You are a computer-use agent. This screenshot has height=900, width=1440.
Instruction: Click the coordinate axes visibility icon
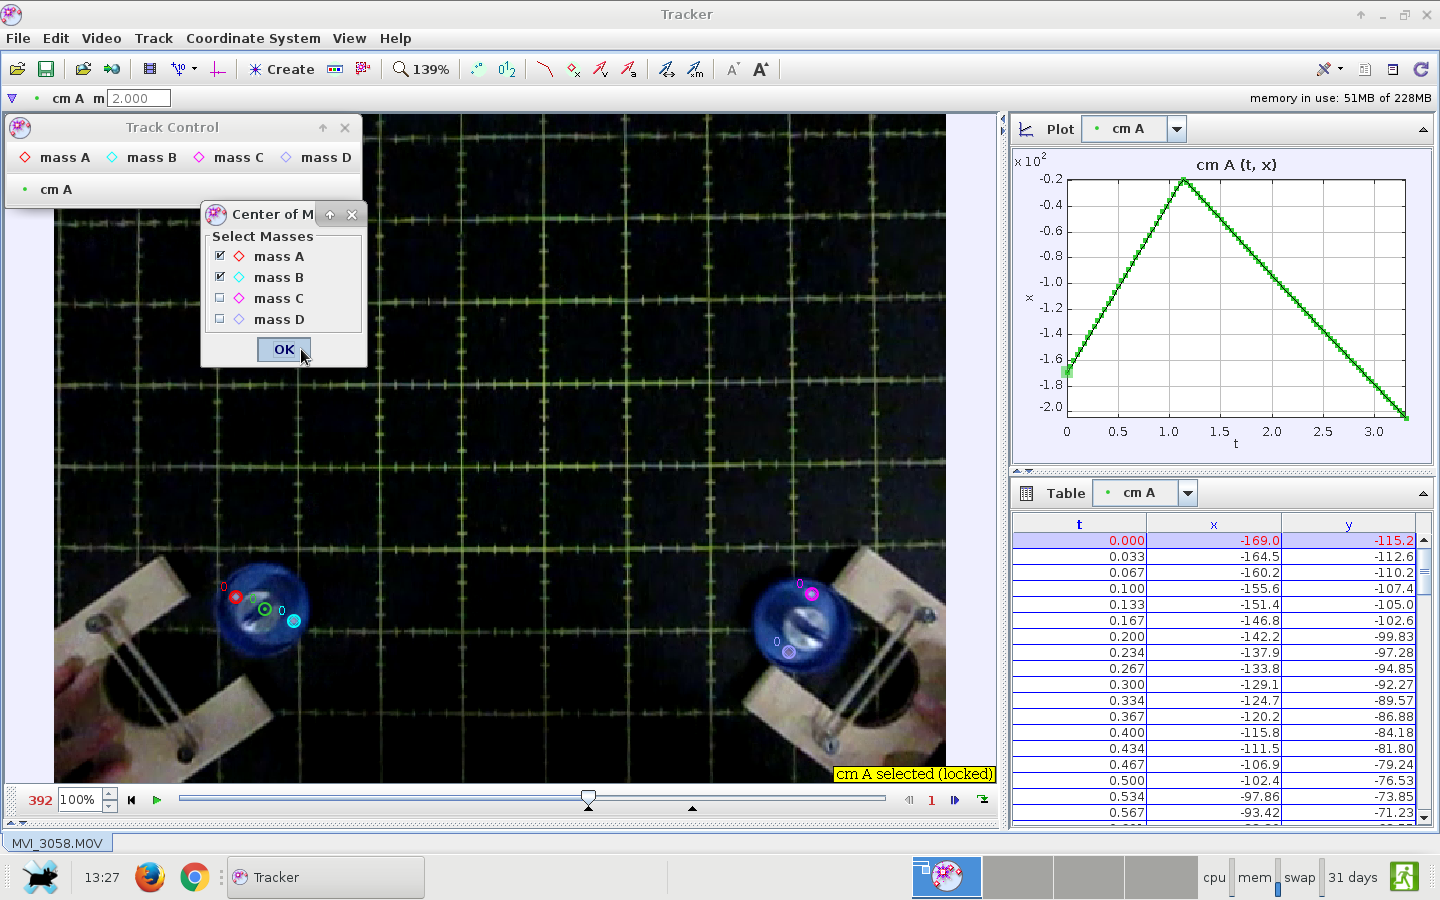tap(217, 69)
